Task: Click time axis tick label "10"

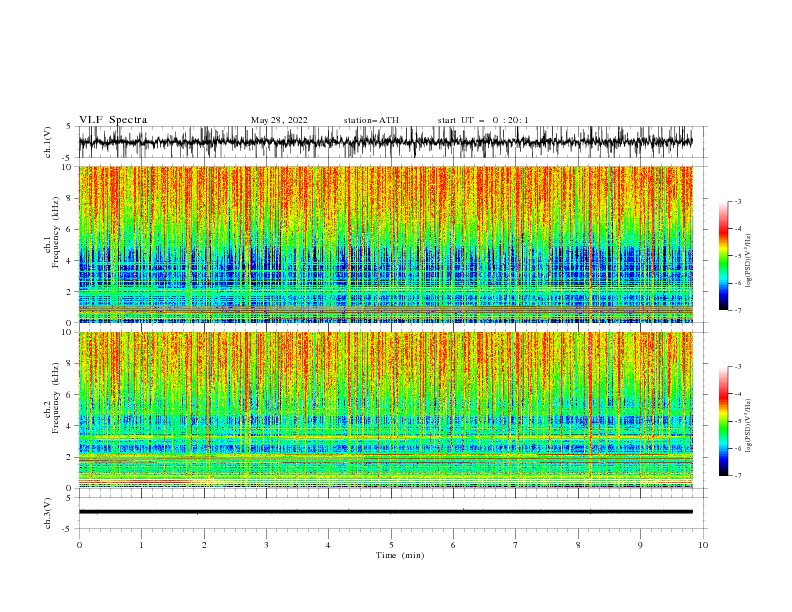Action: tap(703, 545)
